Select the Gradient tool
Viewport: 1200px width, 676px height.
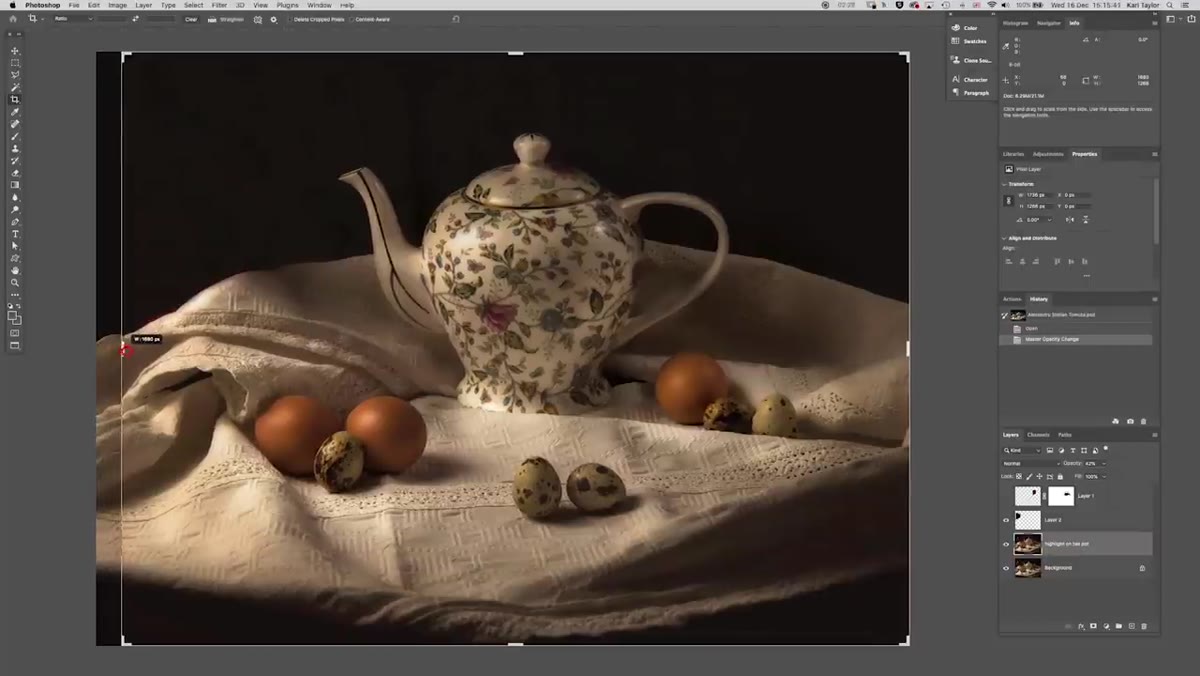point(15,185)
